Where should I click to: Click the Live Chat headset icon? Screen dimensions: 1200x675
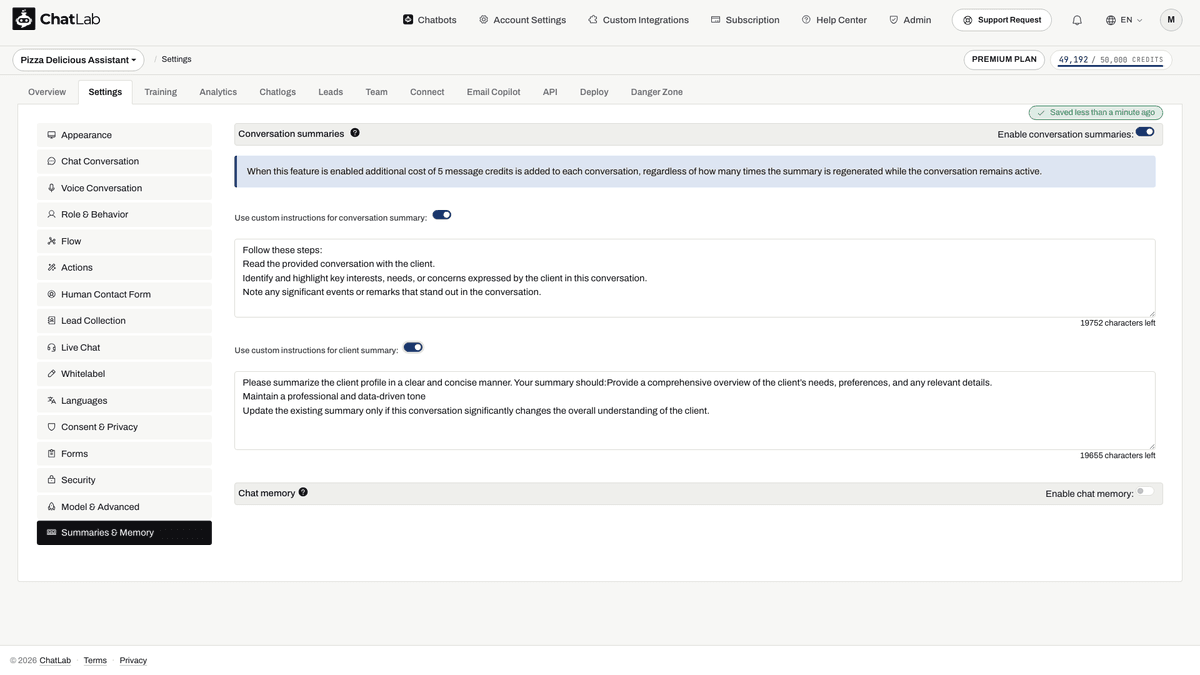[x=51, y=347]
